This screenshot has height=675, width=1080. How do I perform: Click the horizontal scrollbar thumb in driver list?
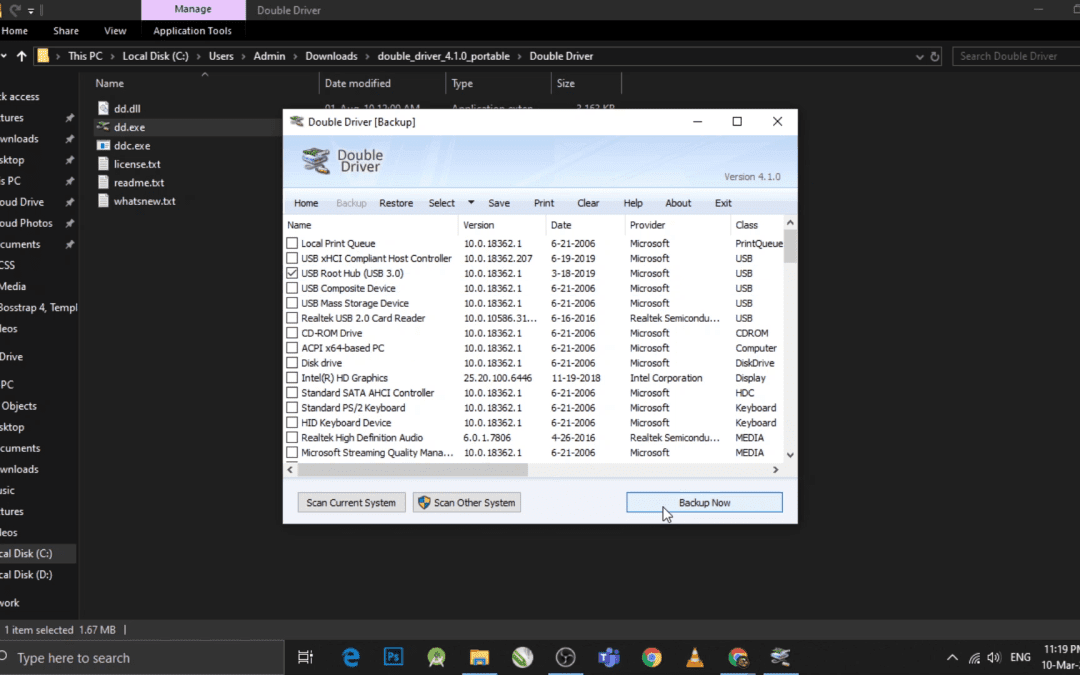click(413, 470)
